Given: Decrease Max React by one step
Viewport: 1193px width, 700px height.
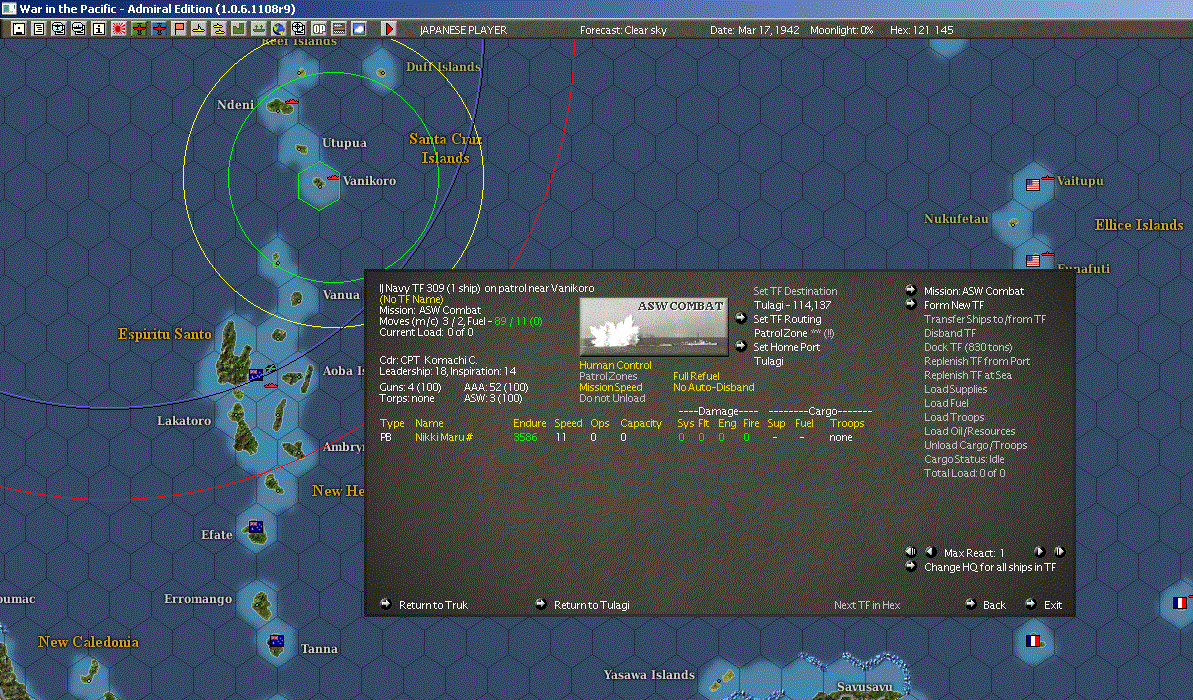Looking at the screenshot, I should point(930,552).
